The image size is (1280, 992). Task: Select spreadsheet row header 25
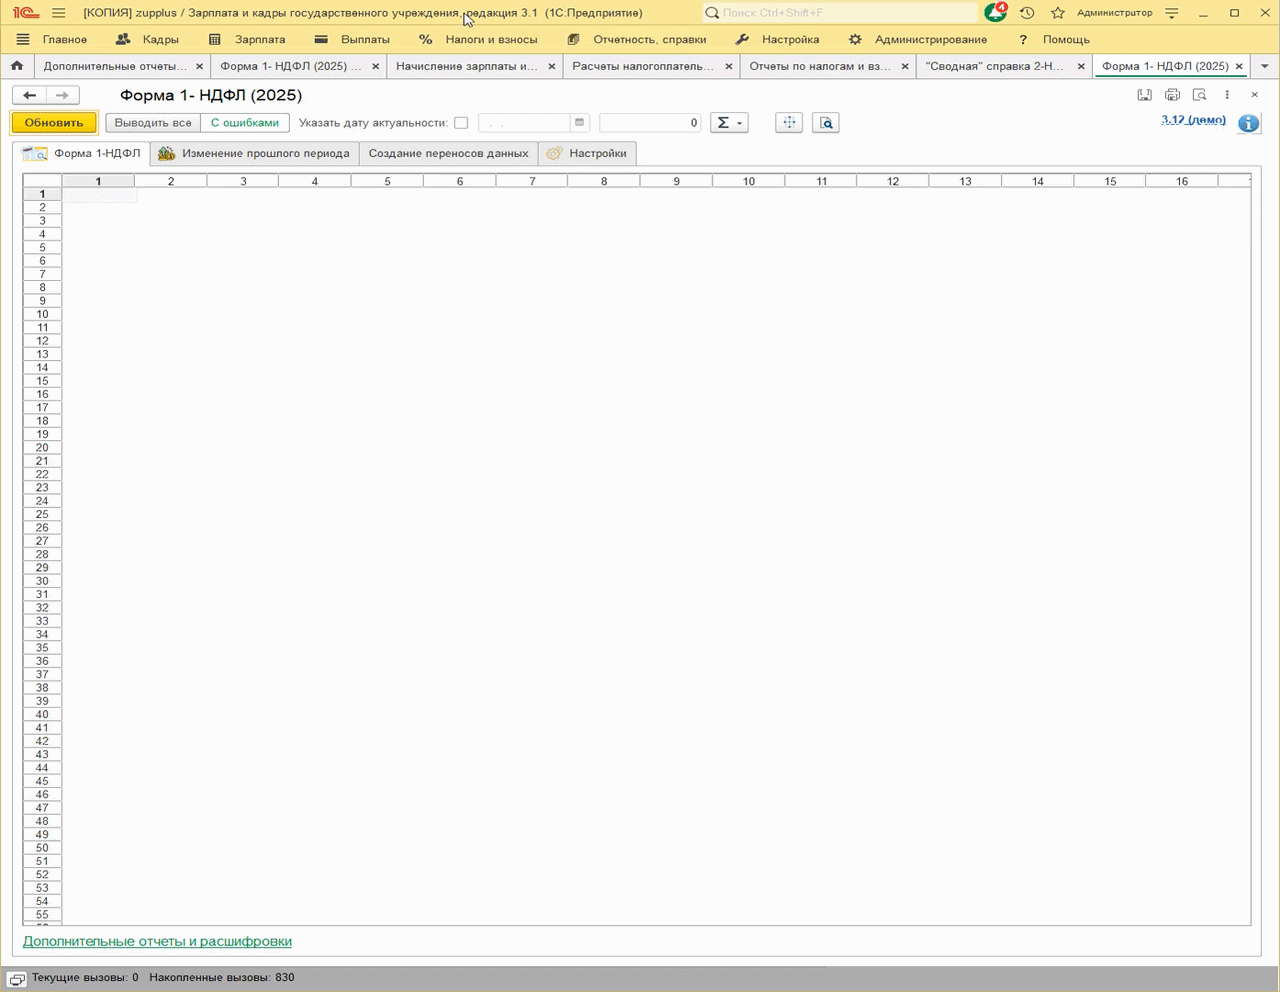[42, 515]
